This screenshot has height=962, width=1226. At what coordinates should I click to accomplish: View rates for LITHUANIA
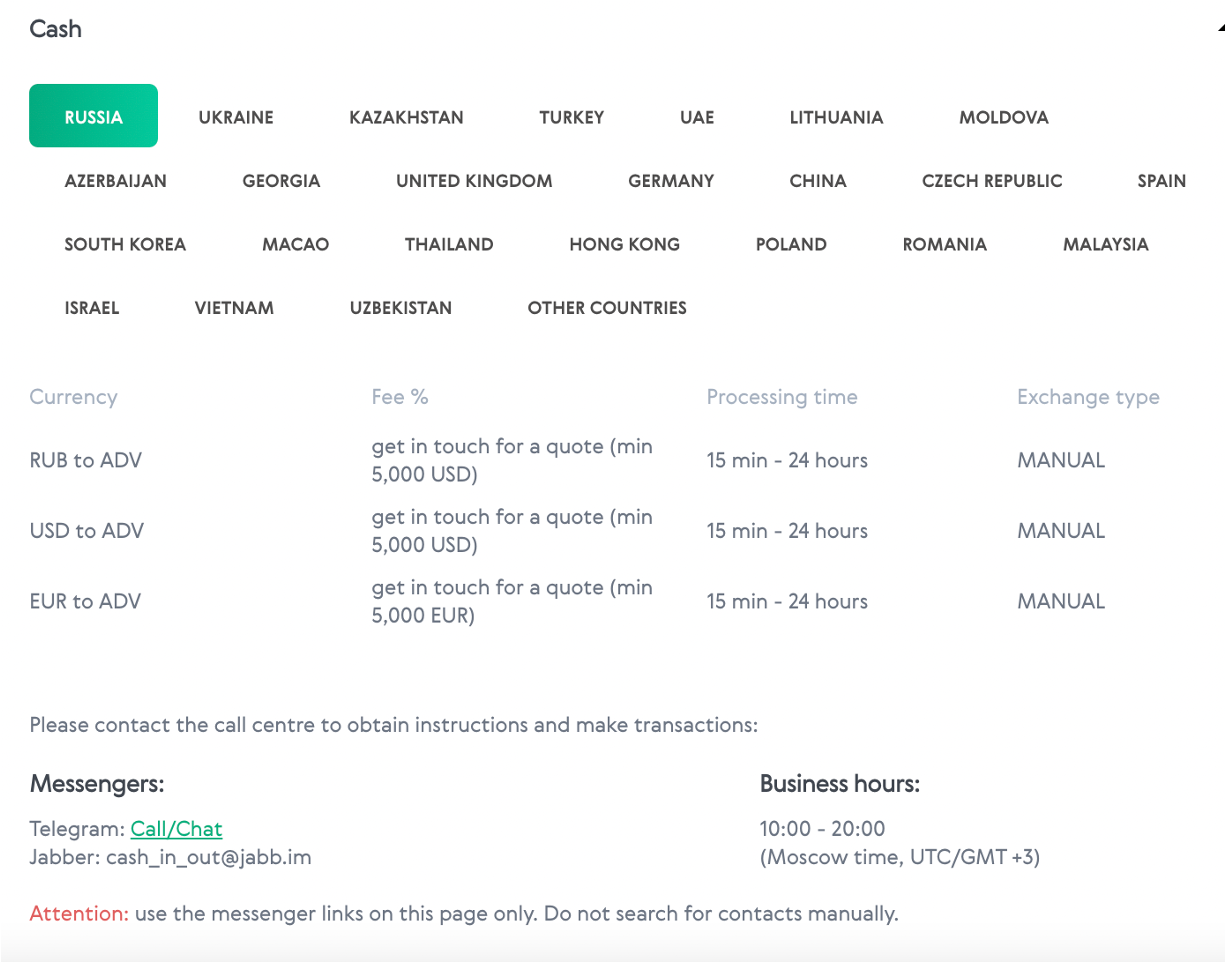[x=836, y=117]
